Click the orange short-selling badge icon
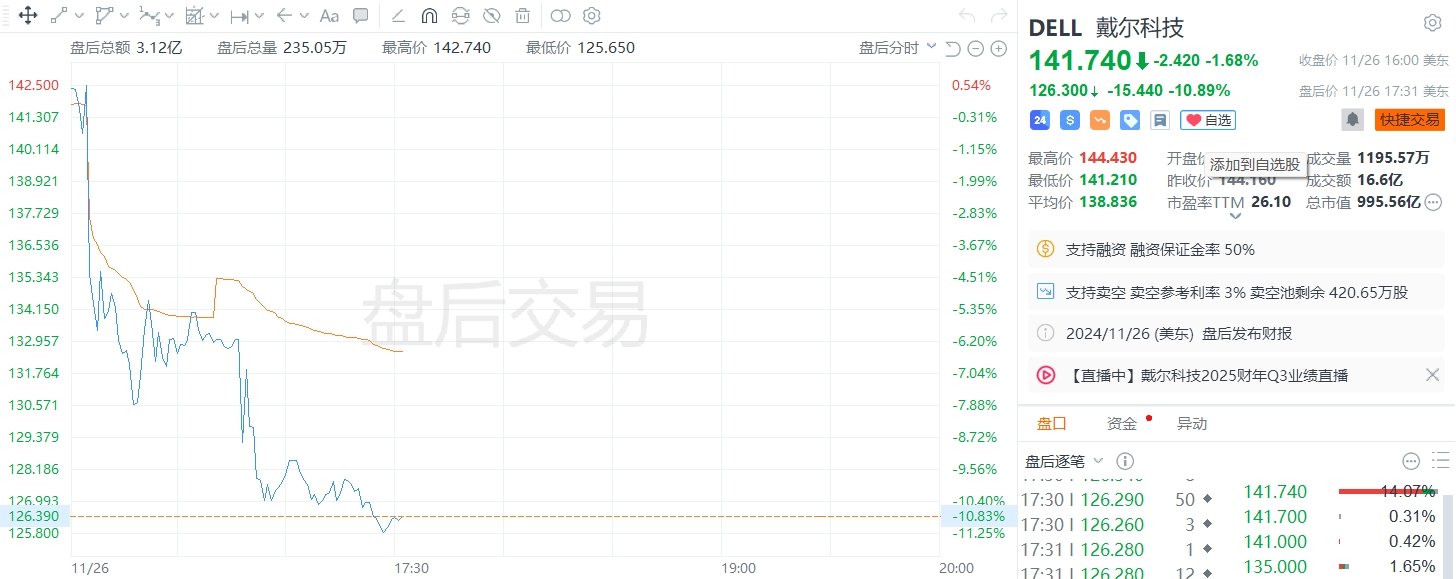 pos(1100,120)
